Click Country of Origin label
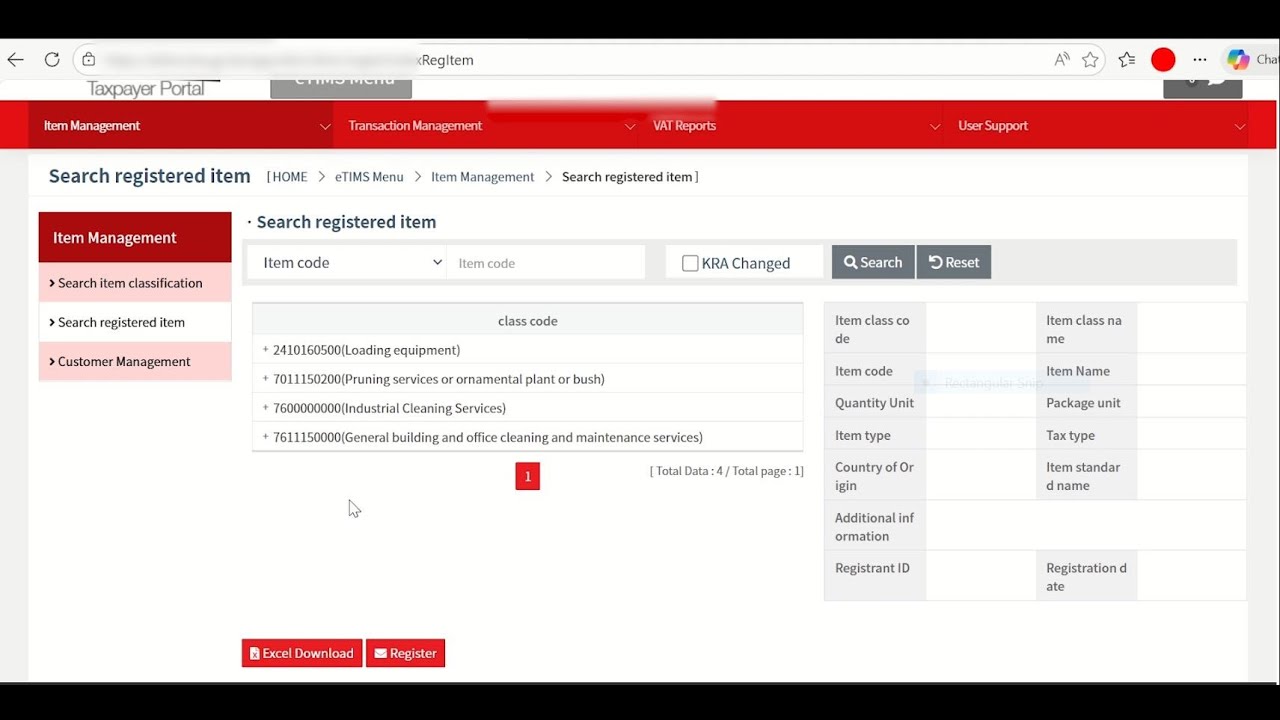Screen dimensions: 1280x720 click(x=874, y=476)
